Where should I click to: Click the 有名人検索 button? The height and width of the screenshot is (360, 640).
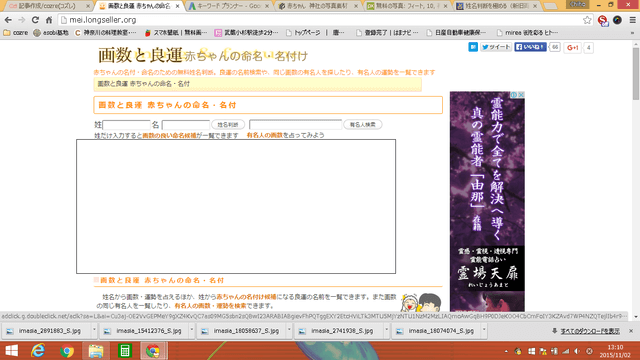(362, 124)
